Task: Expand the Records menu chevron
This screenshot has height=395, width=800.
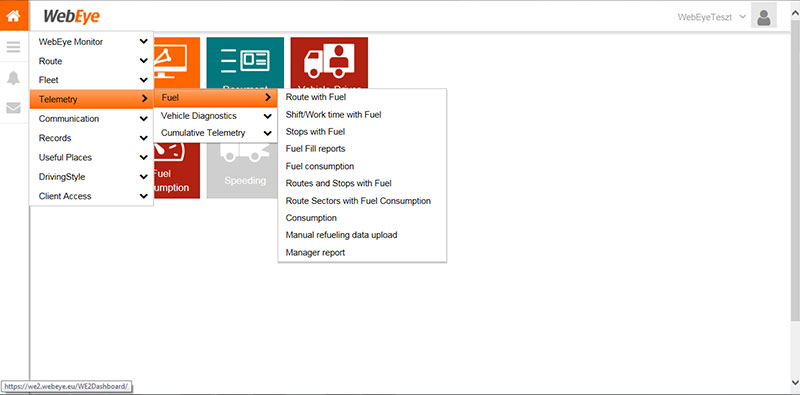Action: (x=143, y=138)
